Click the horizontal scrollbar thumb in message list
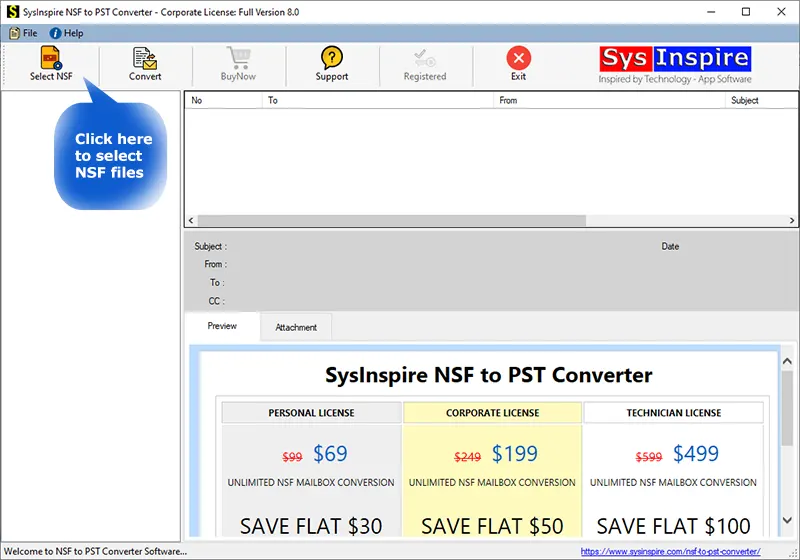The image size is (800, 560). coord(392,220)
